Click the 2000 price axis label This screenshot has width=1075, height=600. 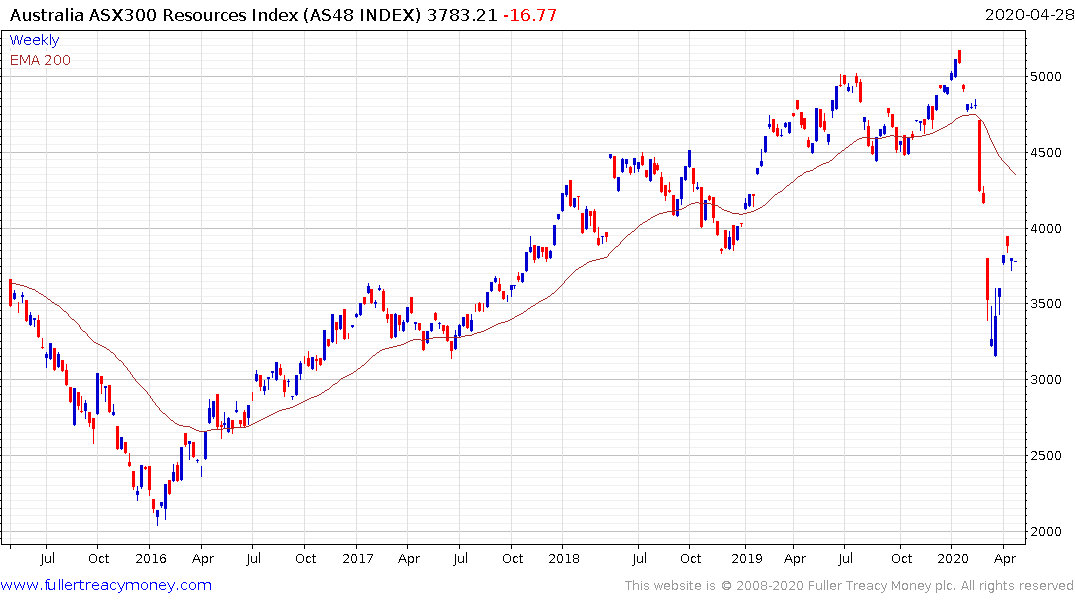coord(1046,531)
